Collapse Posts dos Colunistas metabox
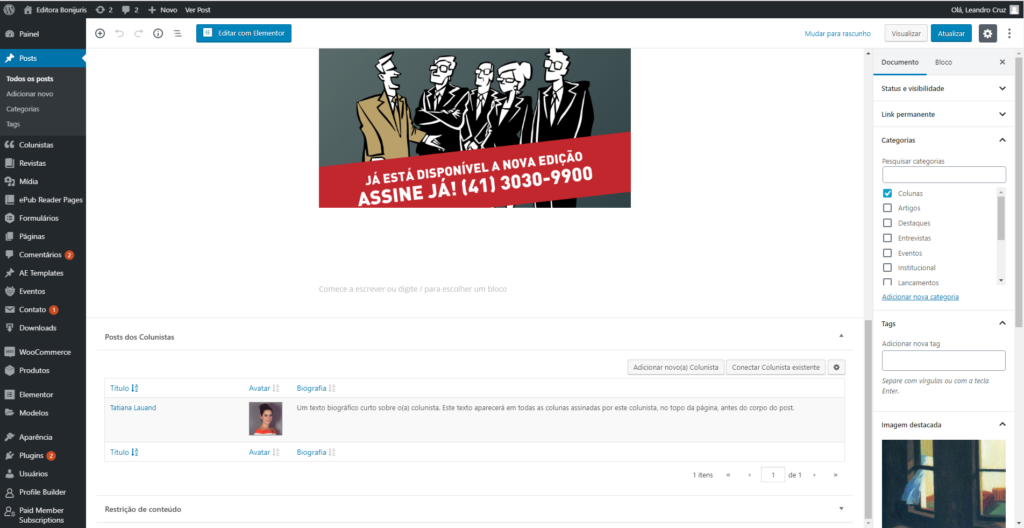The image size is (1024, 528). point(841,336)
